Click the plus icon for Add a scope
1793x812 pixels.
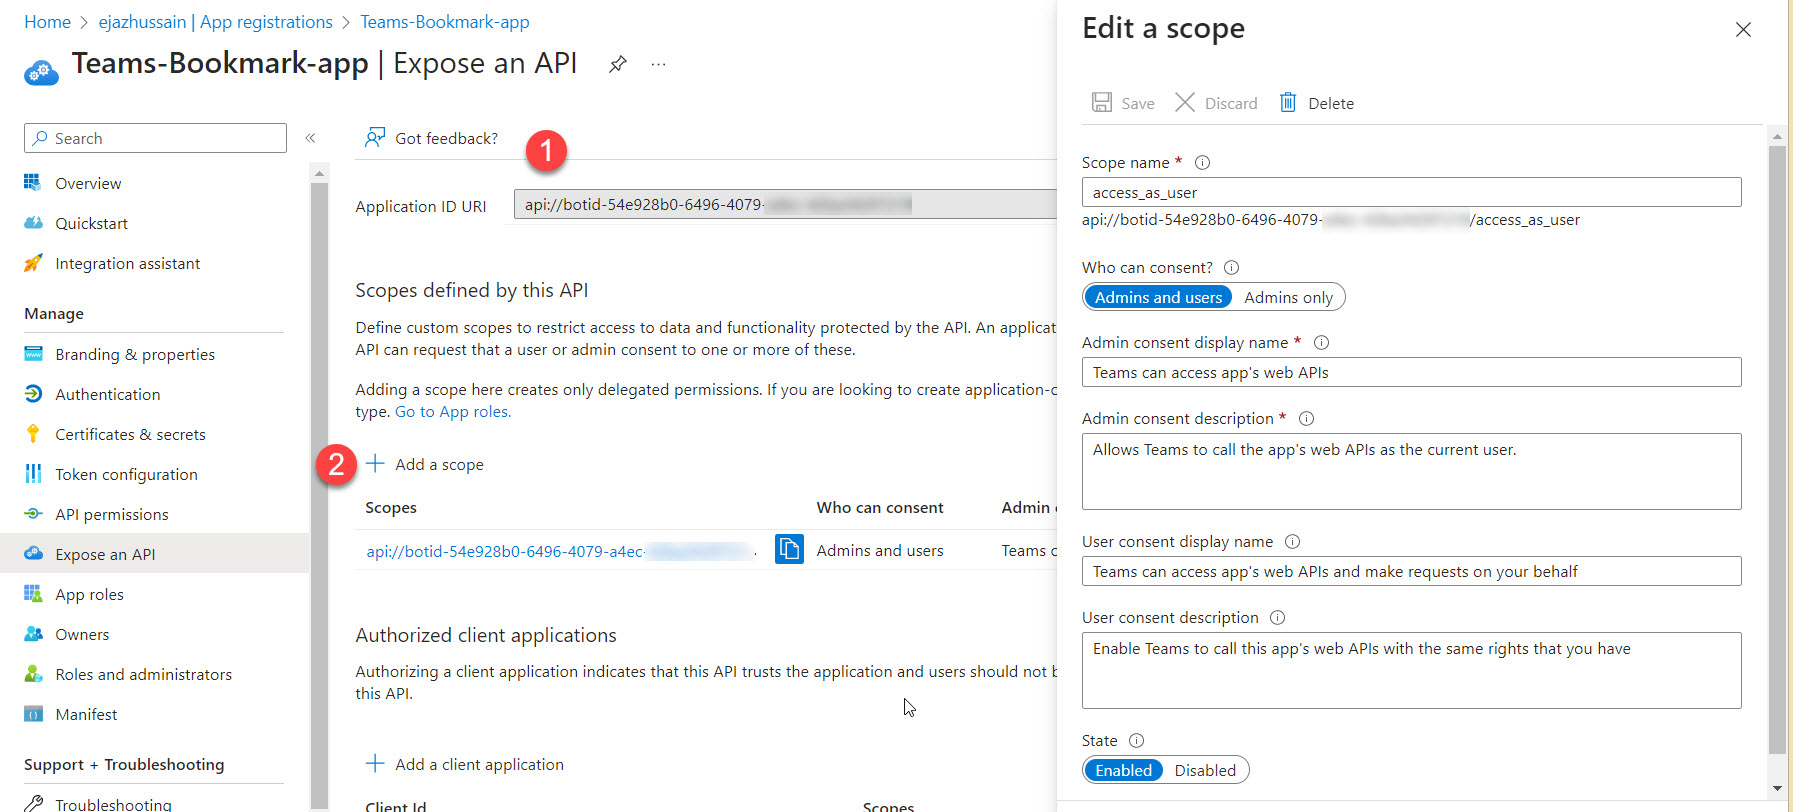point(375,463)
